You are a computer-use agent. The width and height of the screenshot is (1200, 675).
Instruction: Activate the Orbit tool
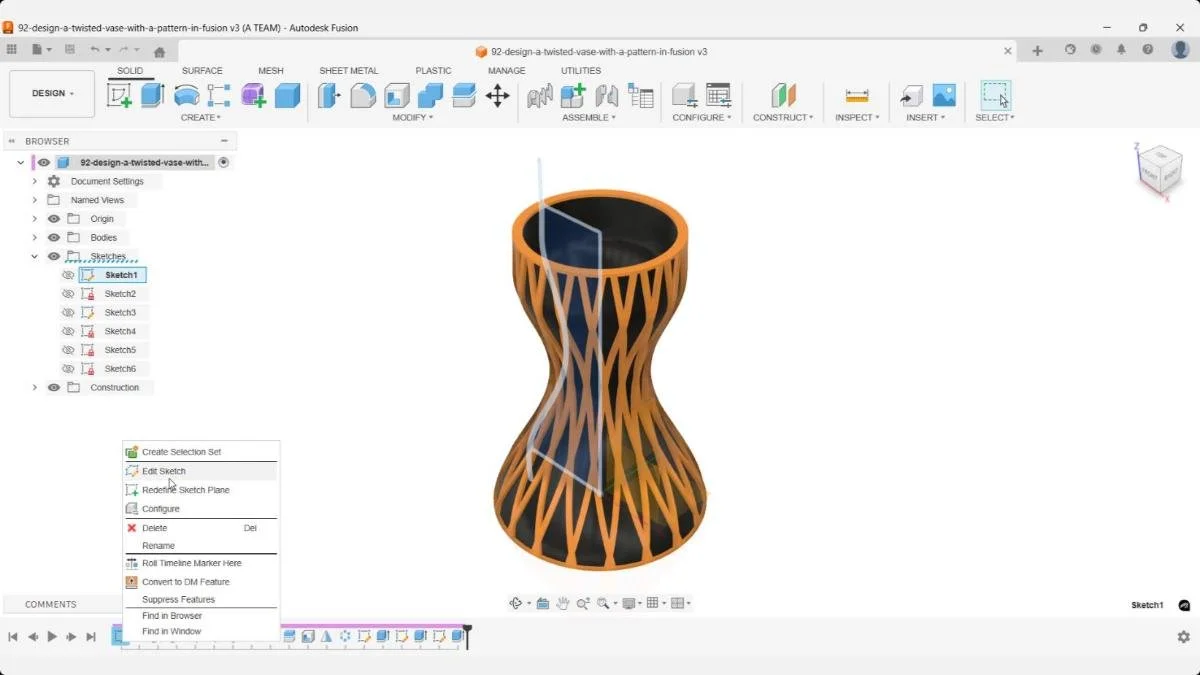pyautogui.click(x=516, y=602)
